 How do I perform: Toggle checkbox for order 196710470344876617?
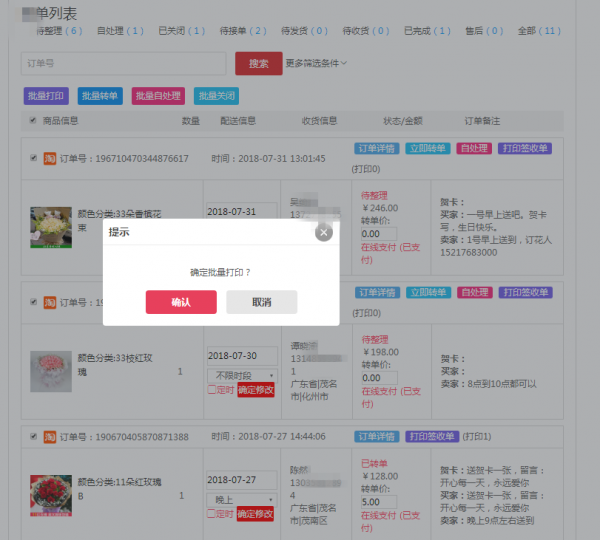point(34,158)
